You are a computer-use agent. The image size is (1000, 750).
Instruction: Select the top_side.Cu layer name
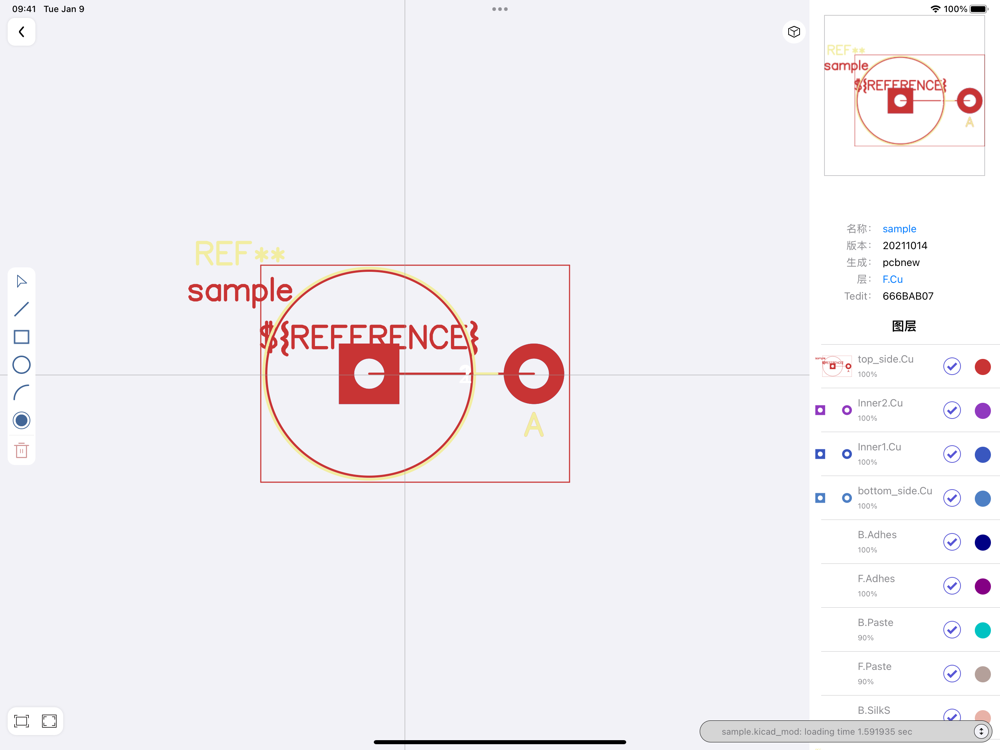(885, 359)
